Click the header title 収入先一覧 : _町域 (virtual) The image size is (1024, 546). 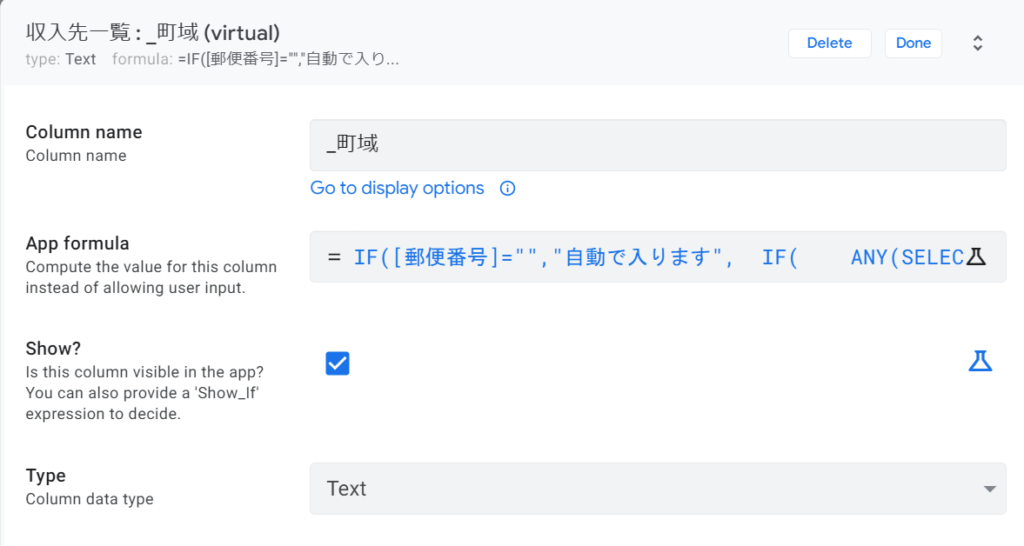(x=154, y=32)
